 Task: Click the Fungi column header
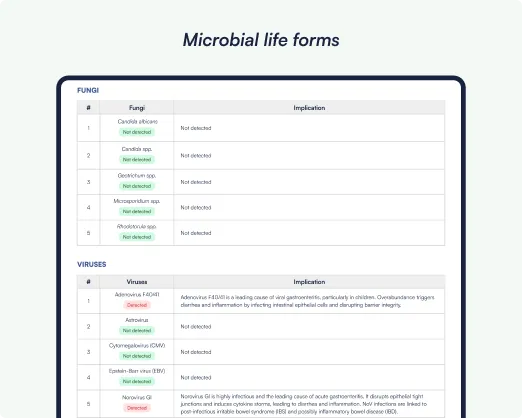(x=137, y=108)
